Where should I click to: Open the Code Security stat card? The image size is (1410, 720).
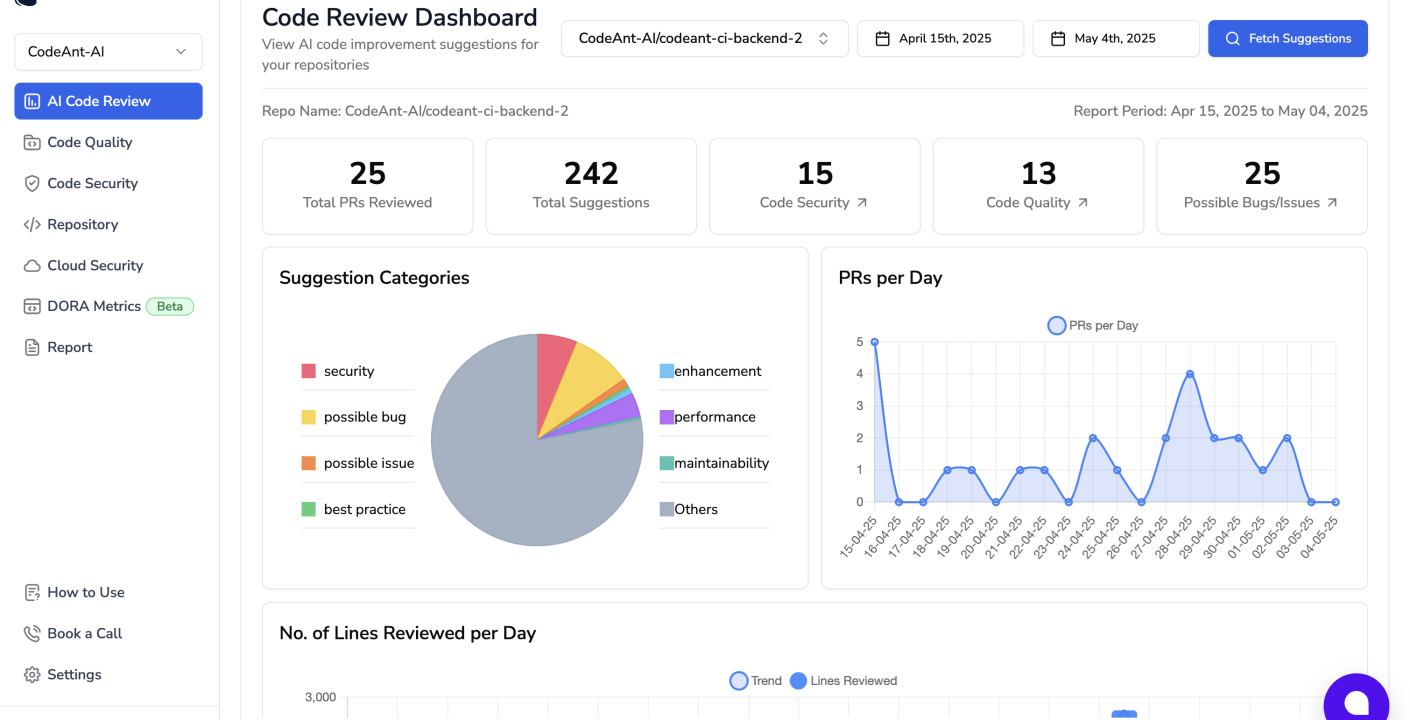click(x=815, y=186)
